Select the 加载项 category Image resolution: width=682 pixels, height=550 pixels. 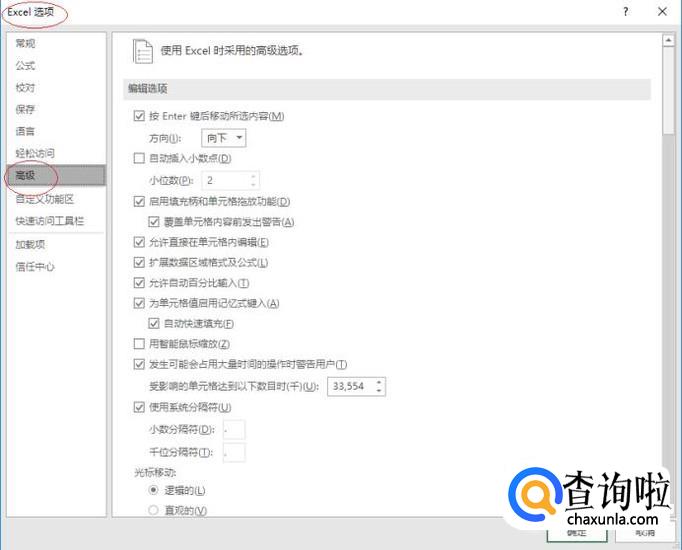(30, 244)
